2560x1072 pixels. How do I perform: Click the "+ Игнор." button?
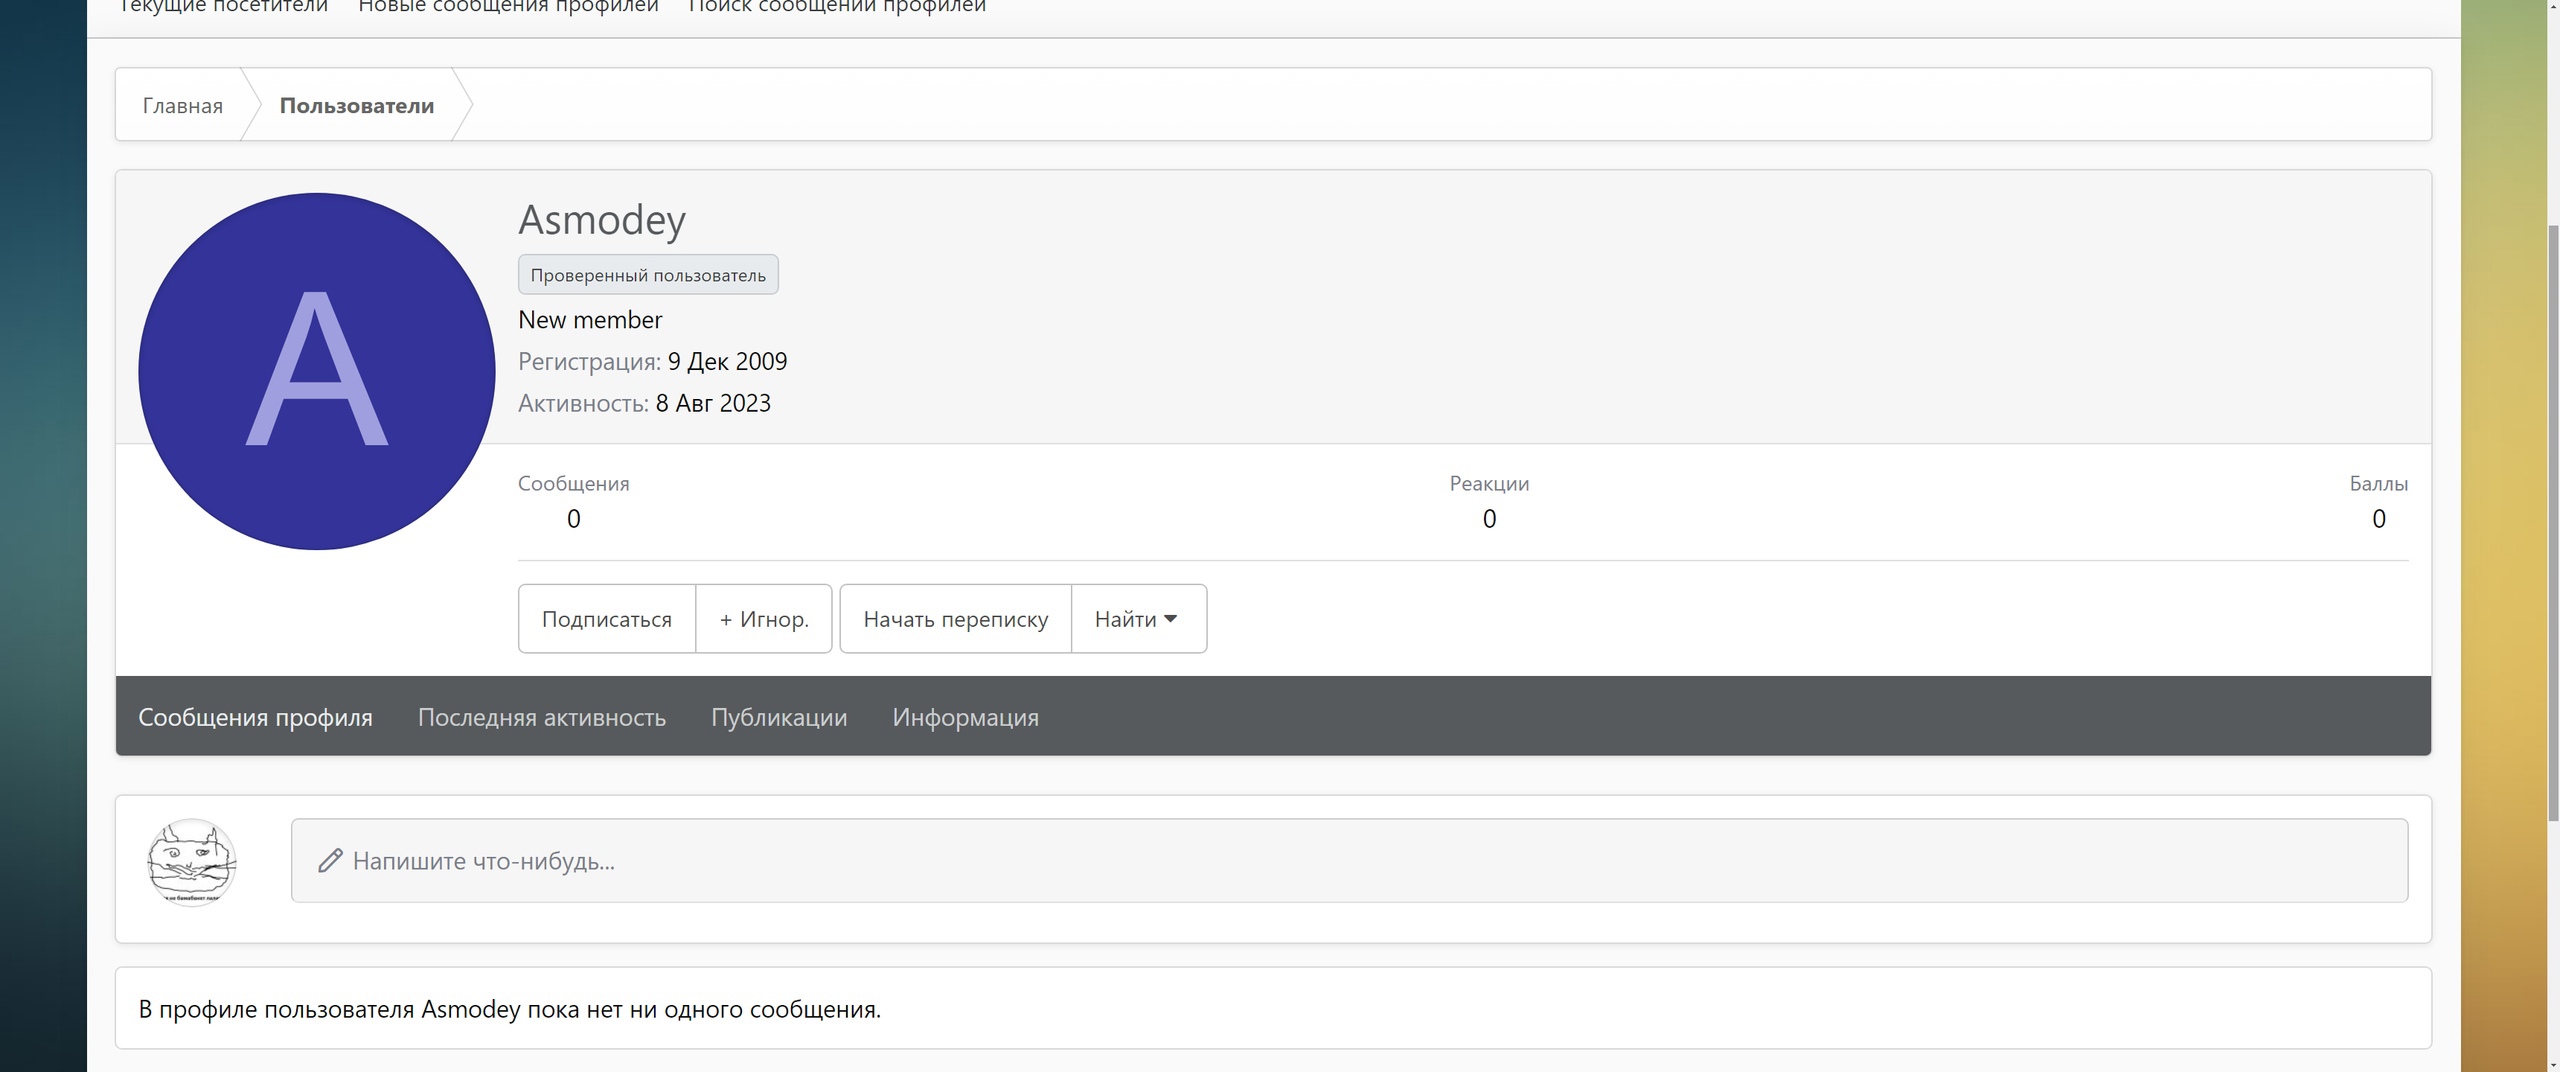[x=764, y=619]
